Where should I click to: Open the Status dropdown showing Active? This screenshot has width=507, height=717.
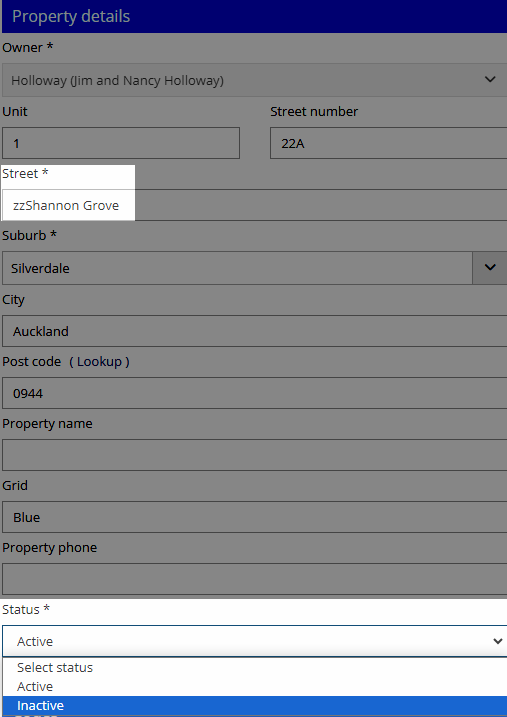(x=254, y=641)
